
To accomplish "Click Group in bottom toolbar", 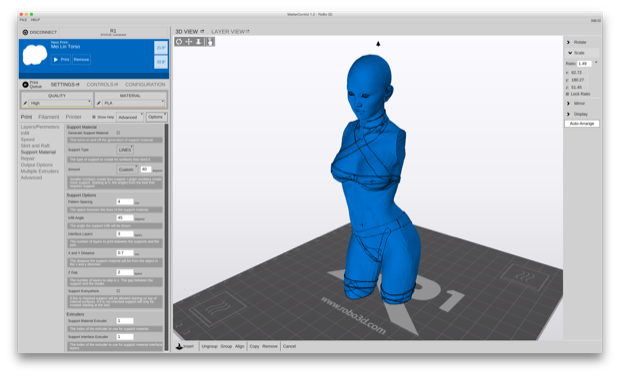I will click(x=226, y=346).
